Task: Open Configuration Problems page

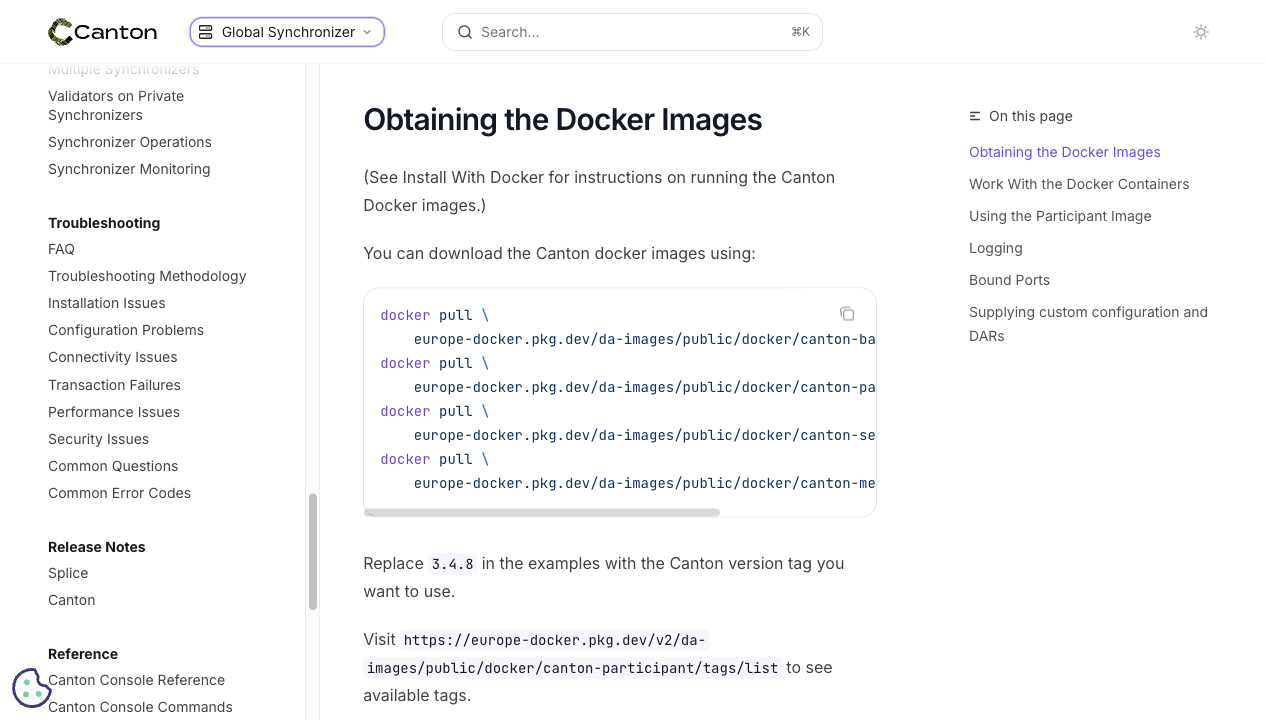Action: 126,330
